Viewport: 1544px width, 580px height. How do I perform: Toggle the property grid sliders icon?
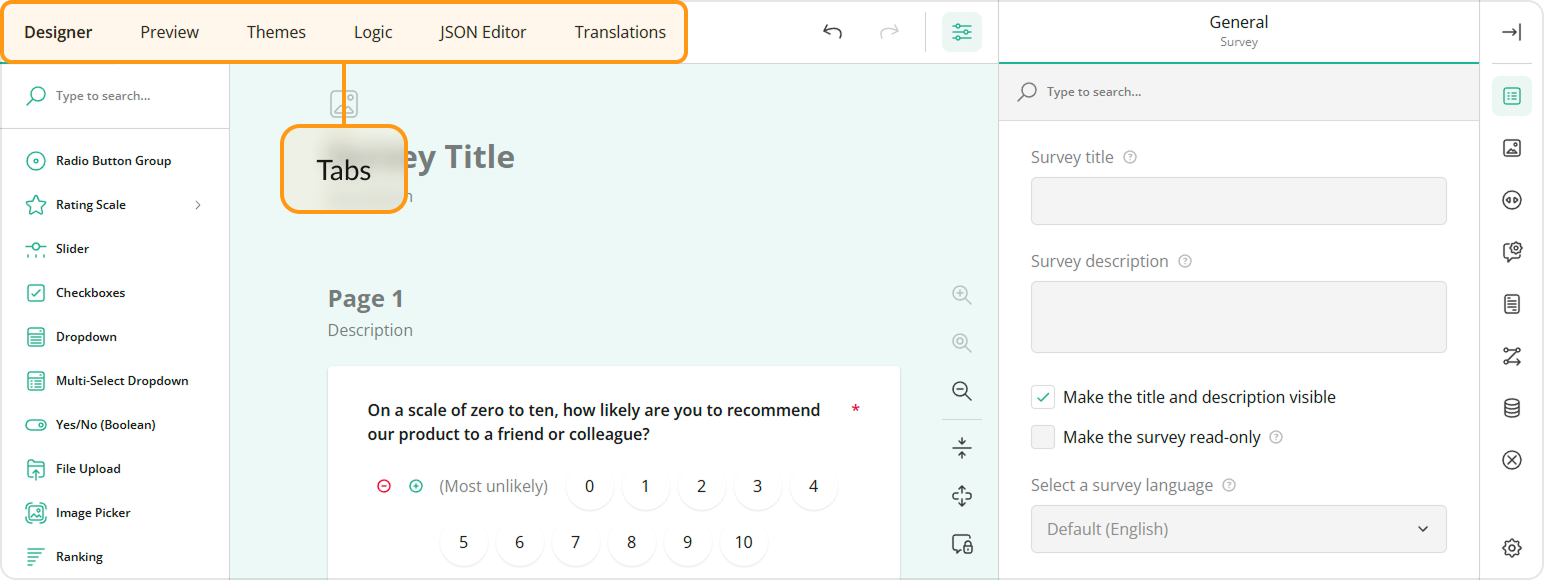pyautogui.click(x=961, y=31)
